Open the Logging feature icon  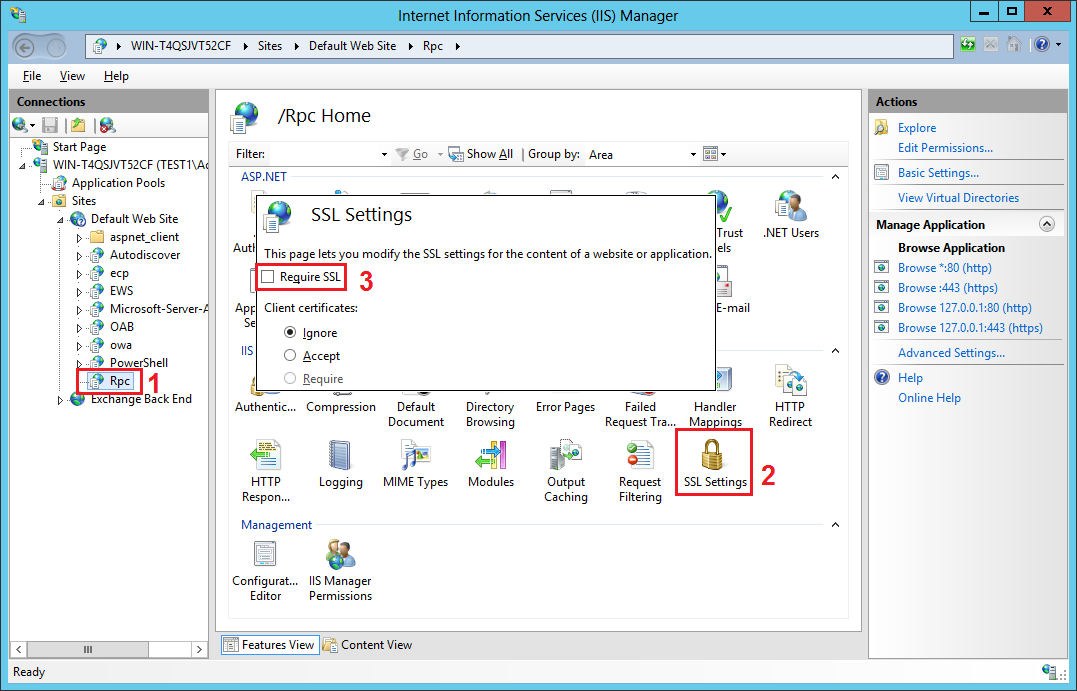point(341,462)
